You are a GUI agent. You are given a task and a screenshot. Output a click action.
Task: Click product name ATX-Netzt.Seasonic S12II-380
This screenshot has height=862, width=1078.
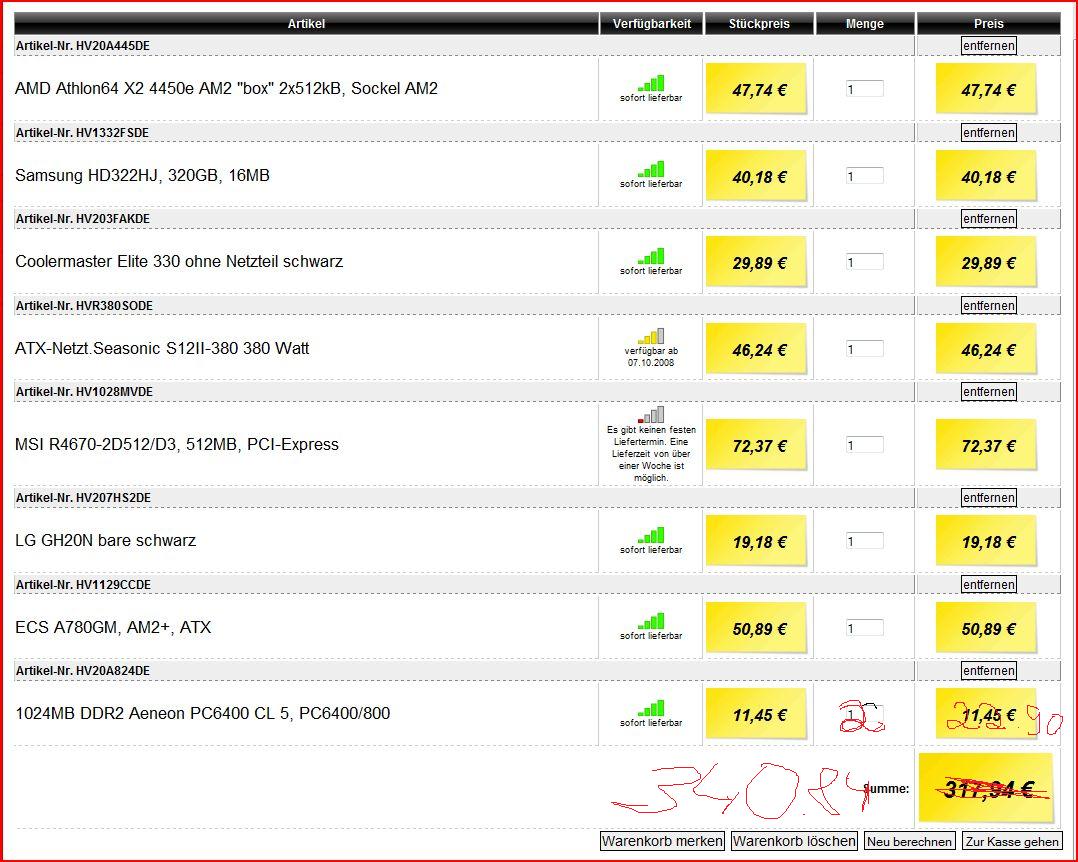pos(162,349)
